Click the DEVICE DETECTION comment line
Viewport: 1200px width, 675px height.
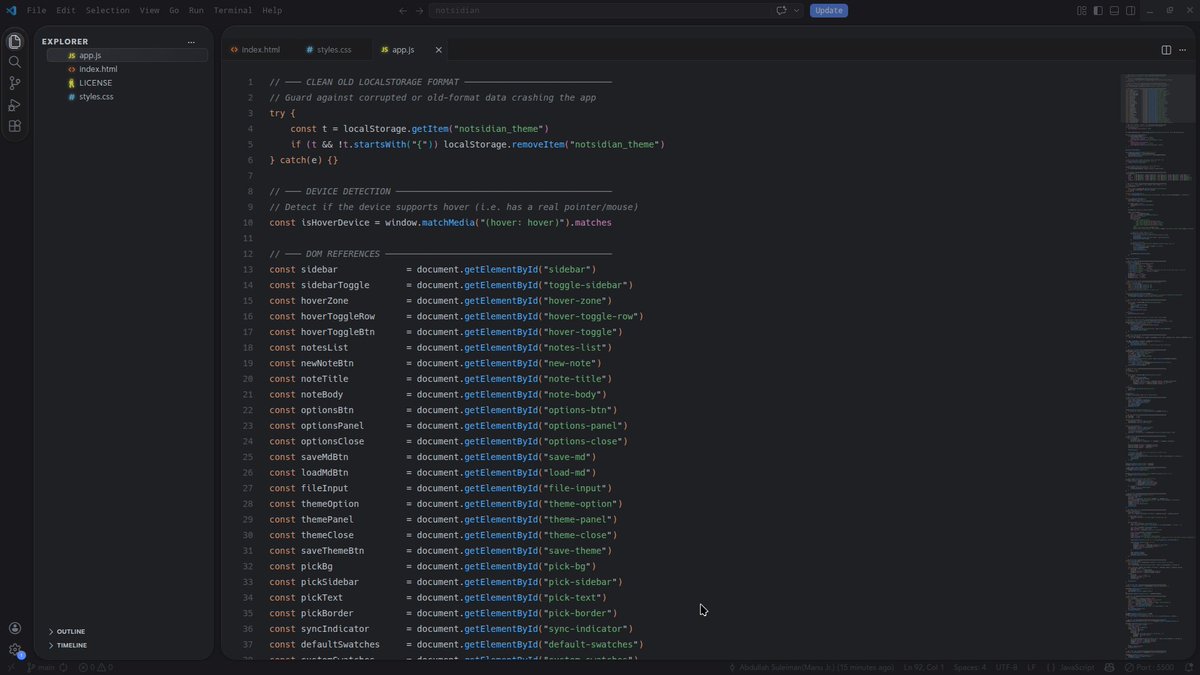[x=440, y=191]
